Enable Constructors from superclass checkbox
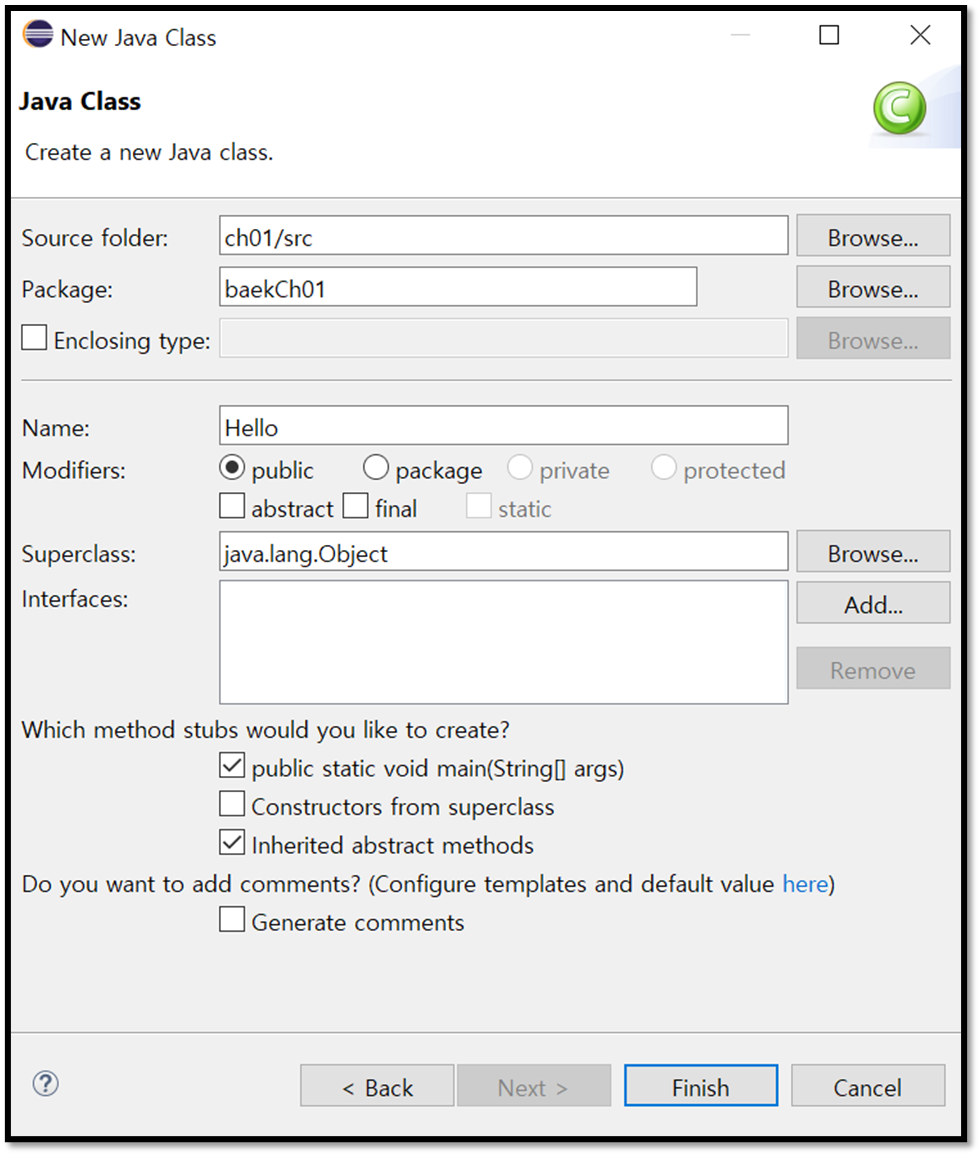The width and height of the screenshot is (980, 1155). point(232,804)
